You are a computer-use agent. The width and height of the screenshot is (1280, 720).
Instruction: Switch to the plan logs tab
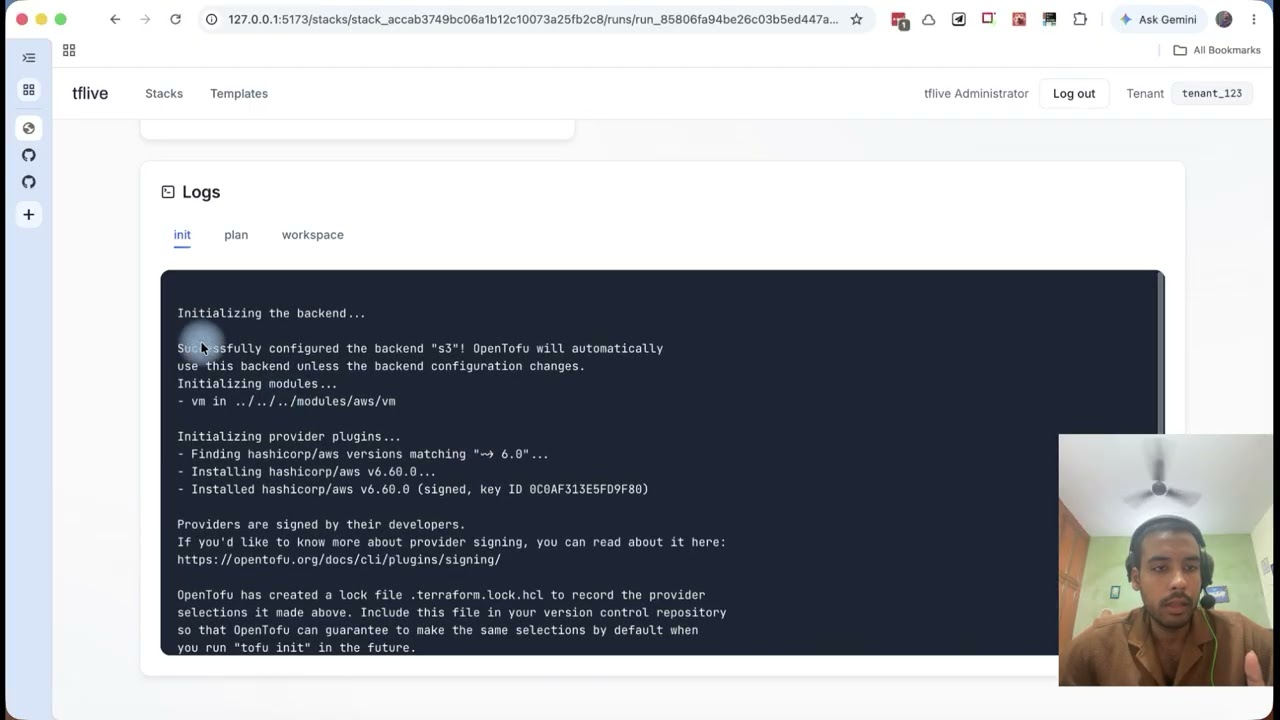point(236,235)
